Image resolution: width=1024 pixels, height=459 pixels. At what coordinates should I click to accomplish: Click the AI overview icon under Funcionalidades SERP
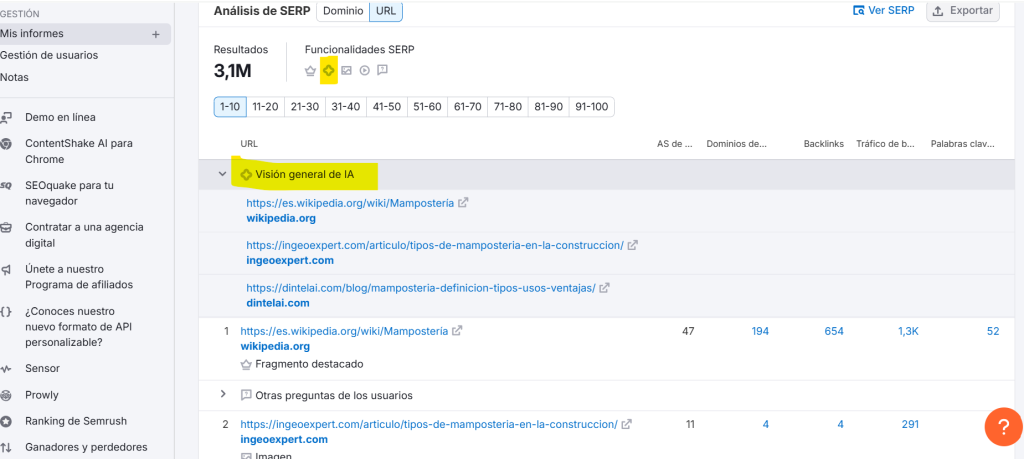coord(328,70)
